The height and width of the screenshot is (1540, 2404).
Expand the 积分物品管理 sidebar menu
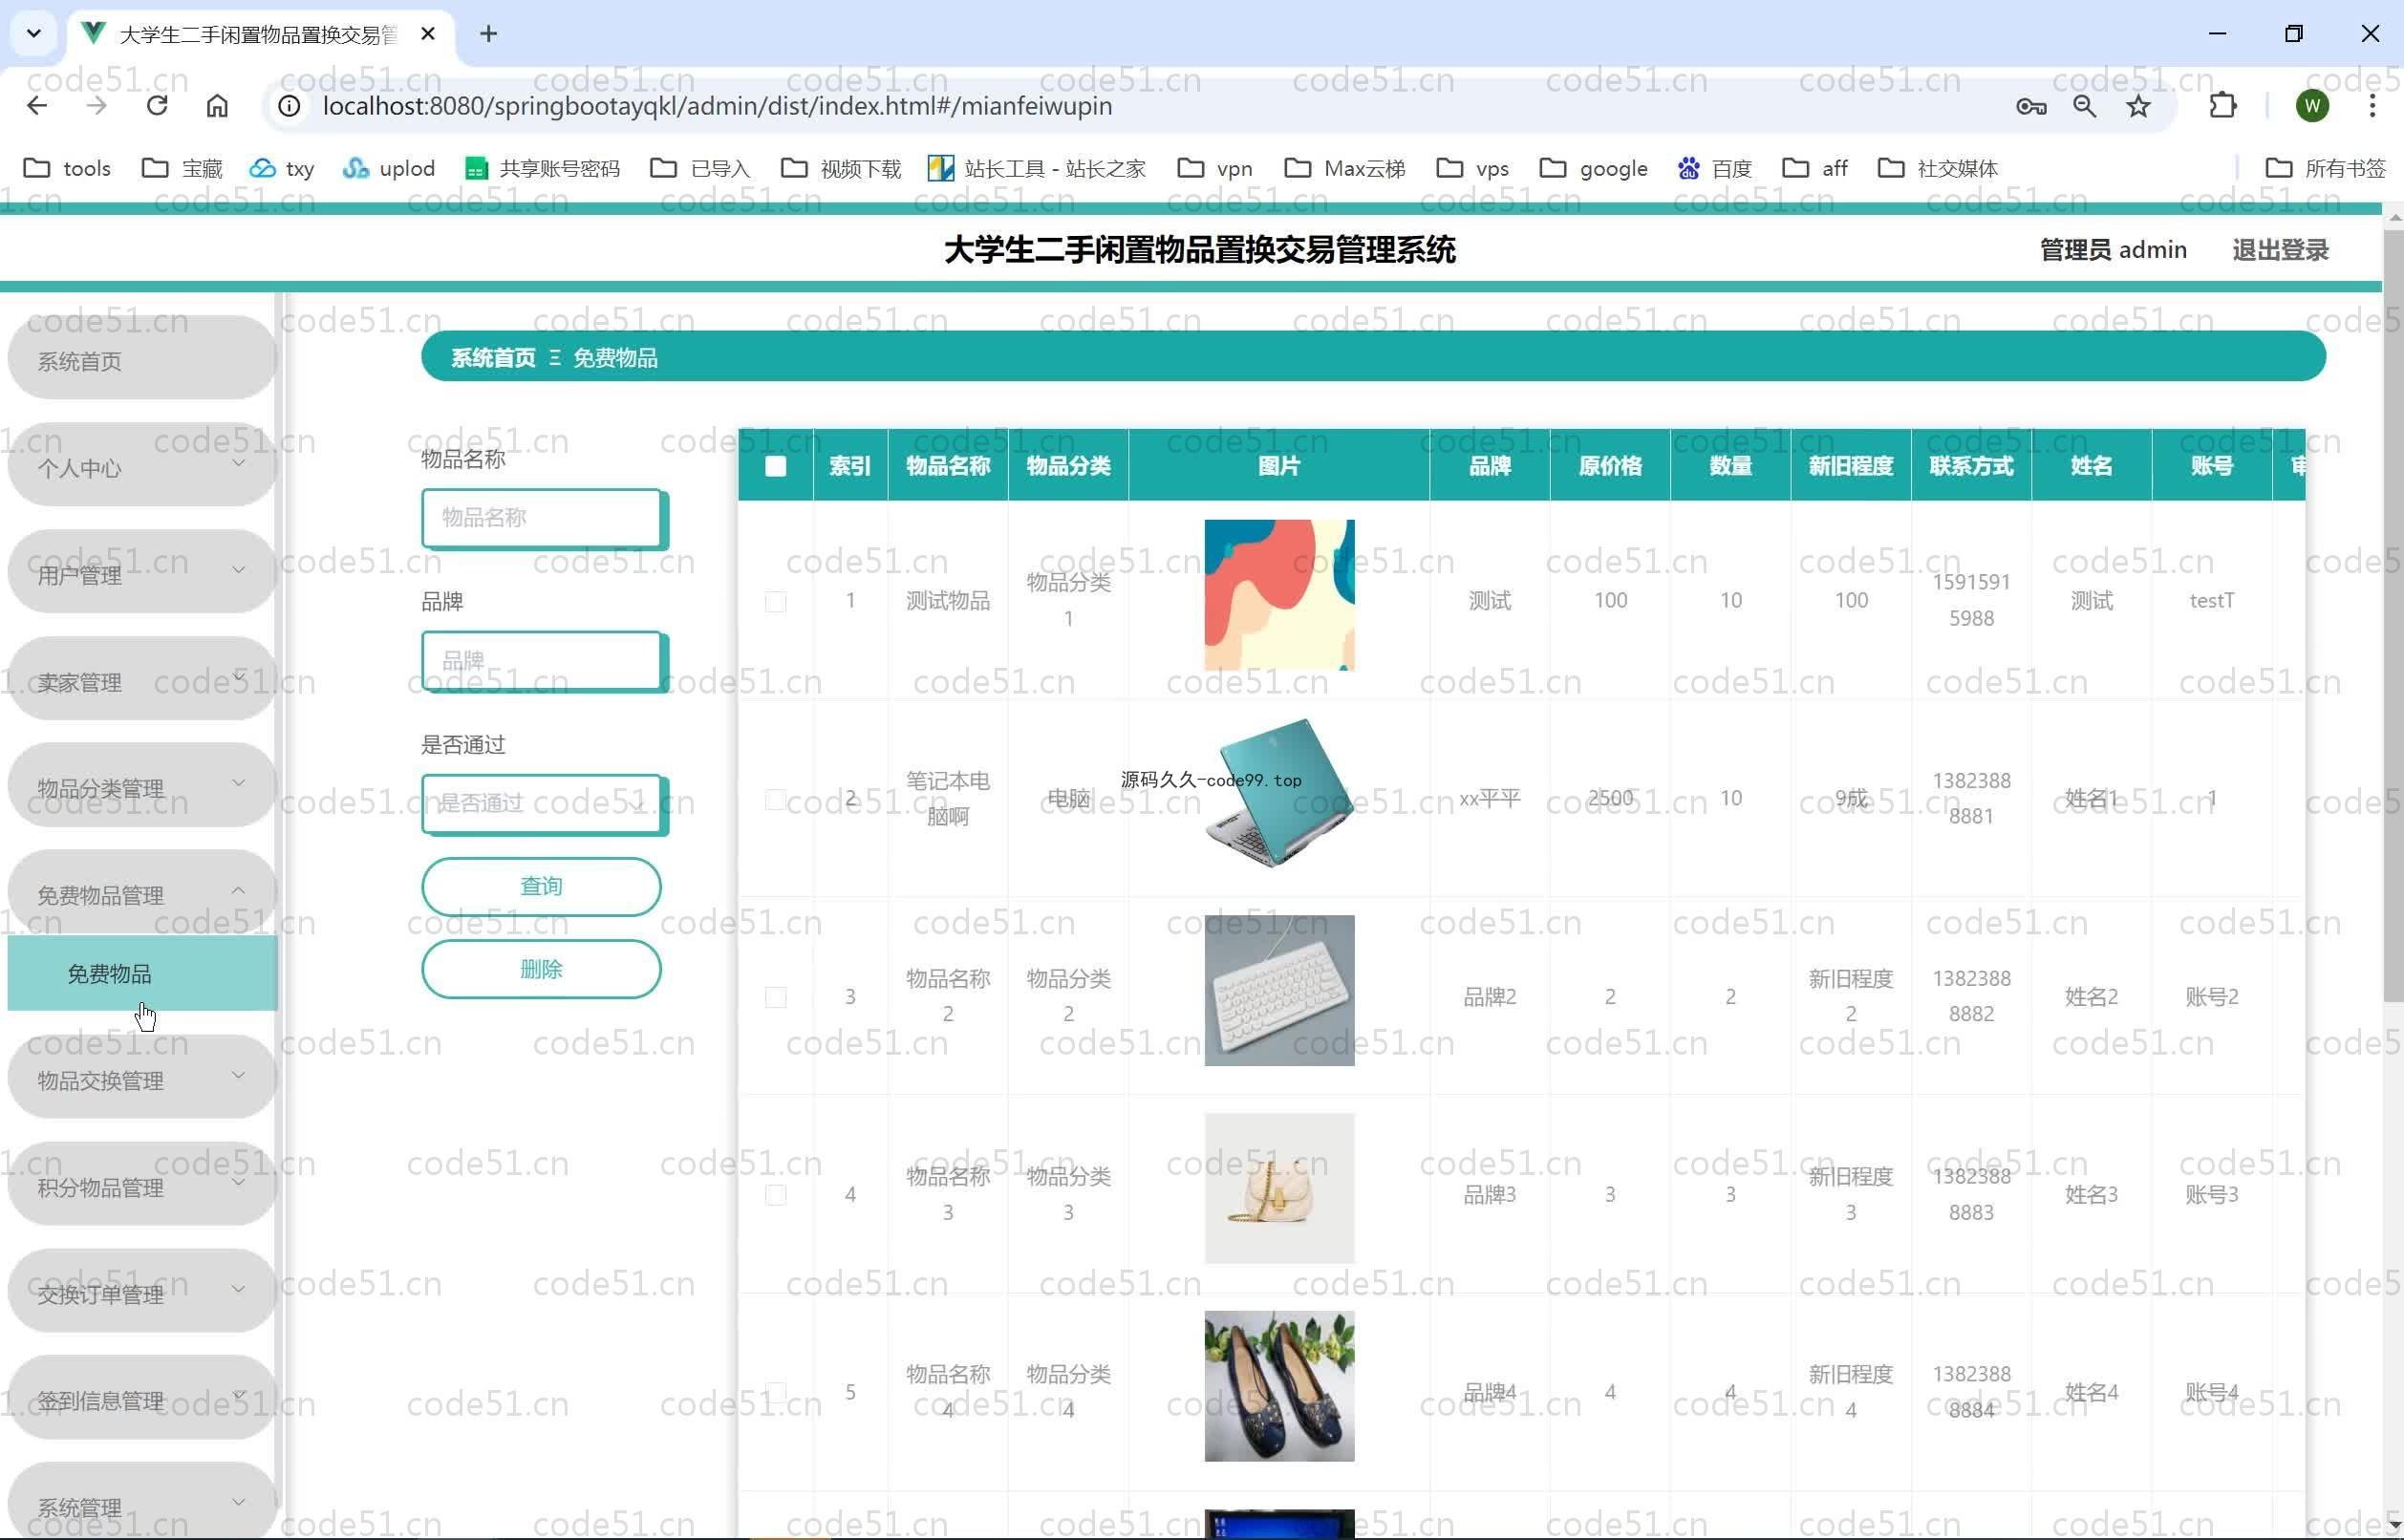(141, 1186)
